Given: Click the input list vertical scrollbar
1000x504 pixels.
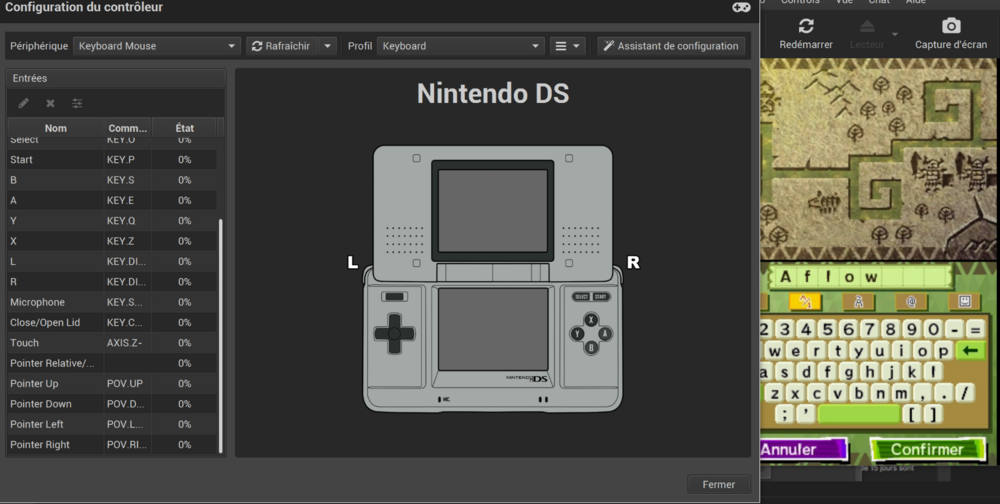Looking at the screenshot, I should click(x=221, y=330).
